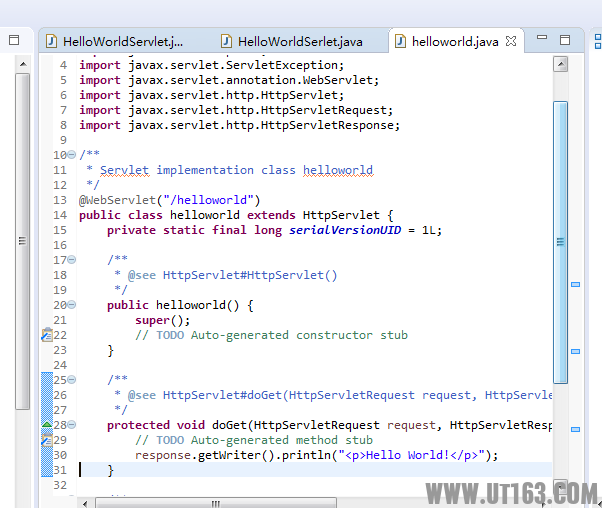Collapse the comment block at line 17
The height and width of the screenshot is (508, 602).
(x=71, y=260)
